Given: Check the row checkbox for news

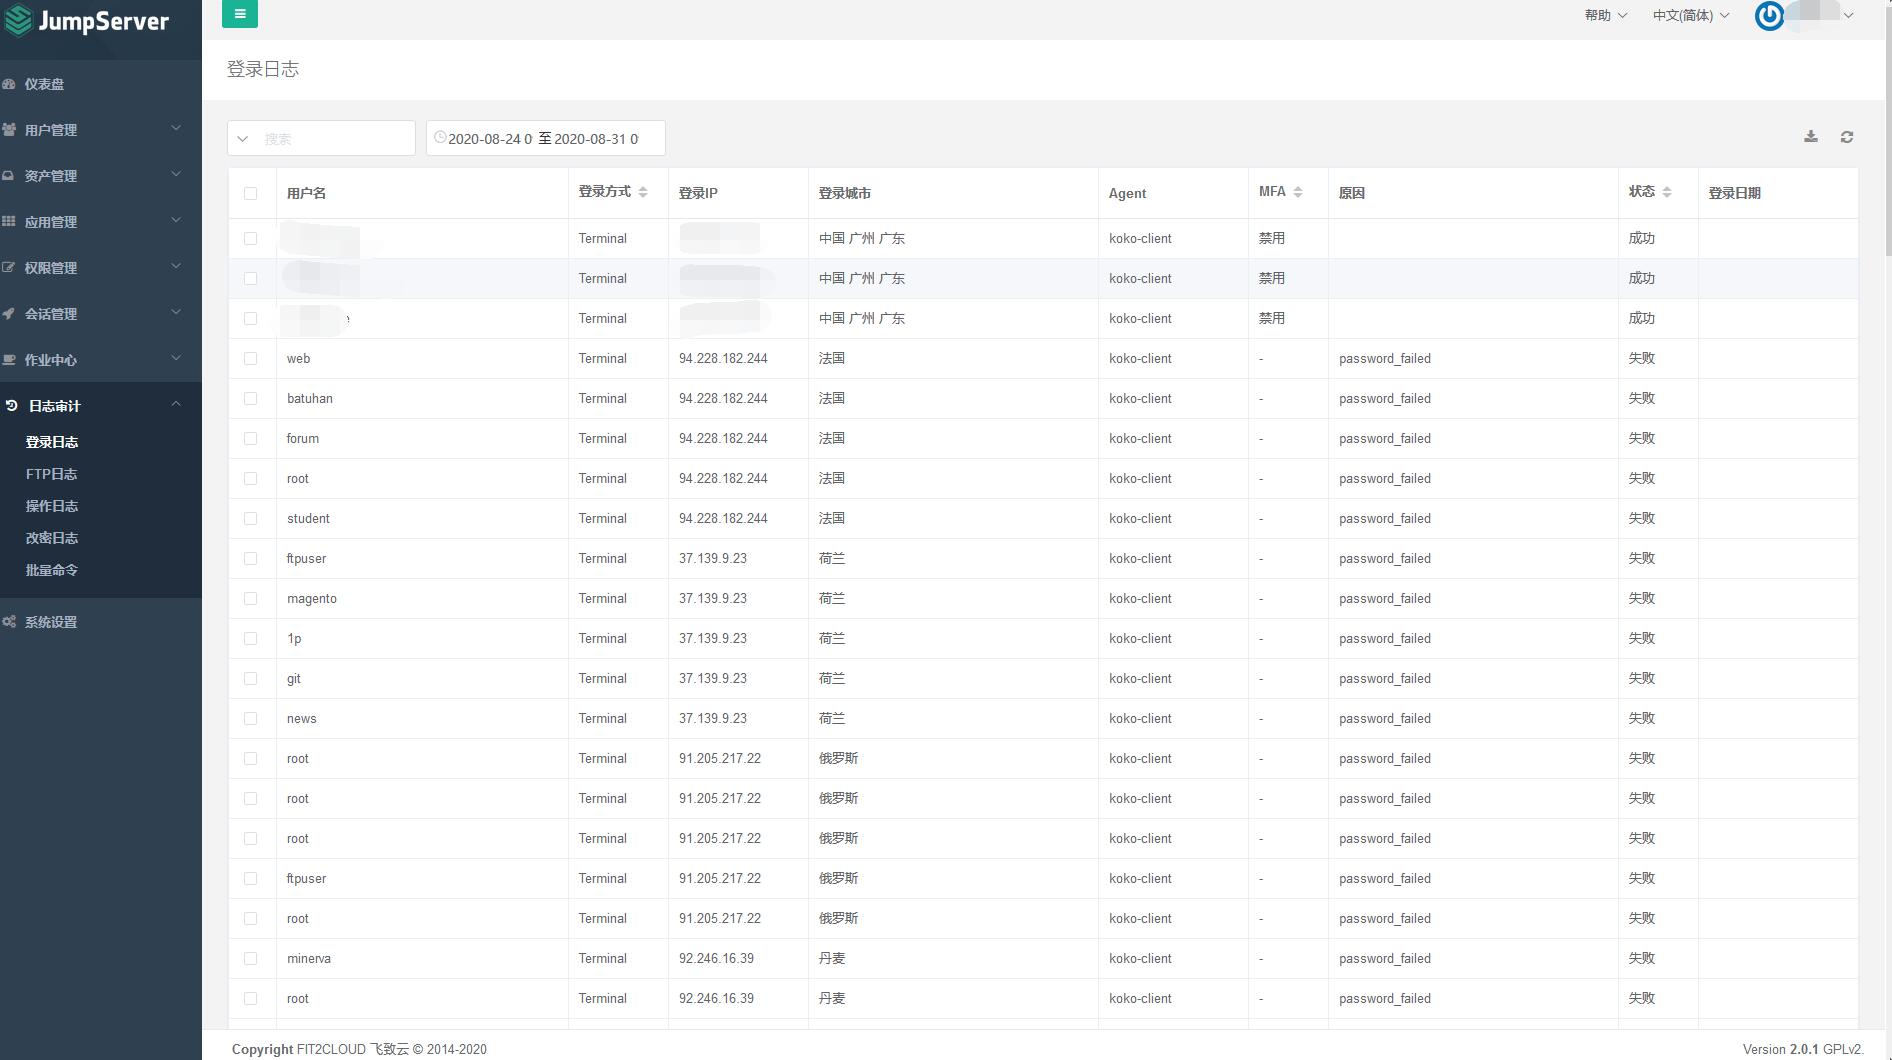Looking at the screenshot, I should click(x=250, y=719).
